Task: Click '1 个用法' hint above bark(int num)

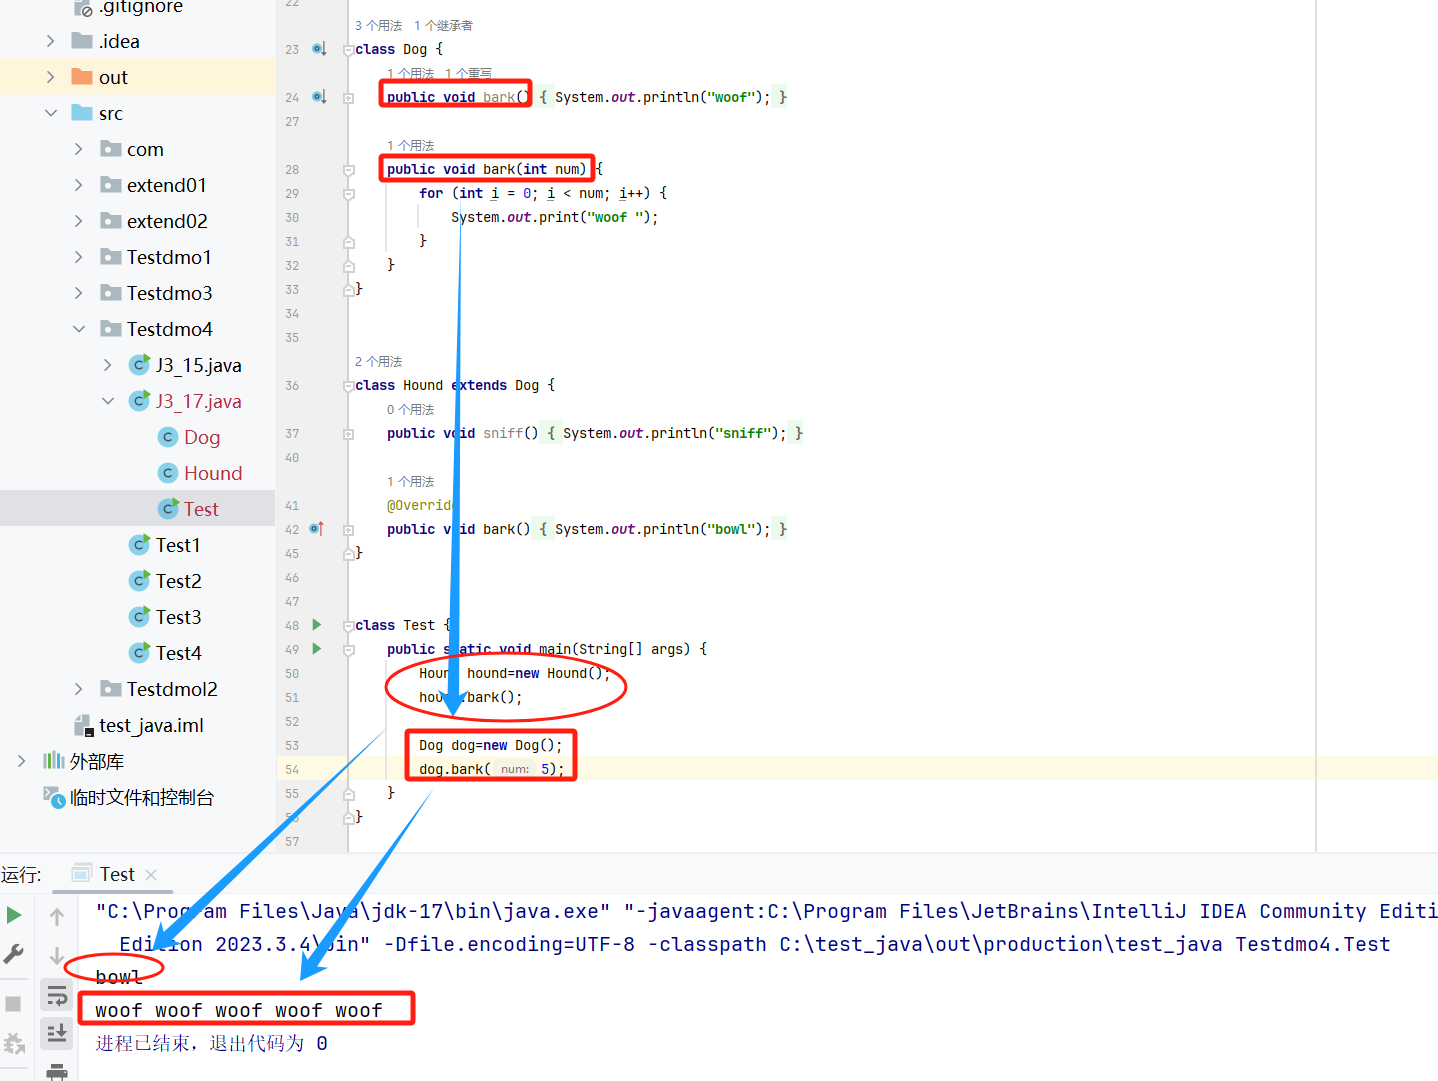Action: coord(410,145)
